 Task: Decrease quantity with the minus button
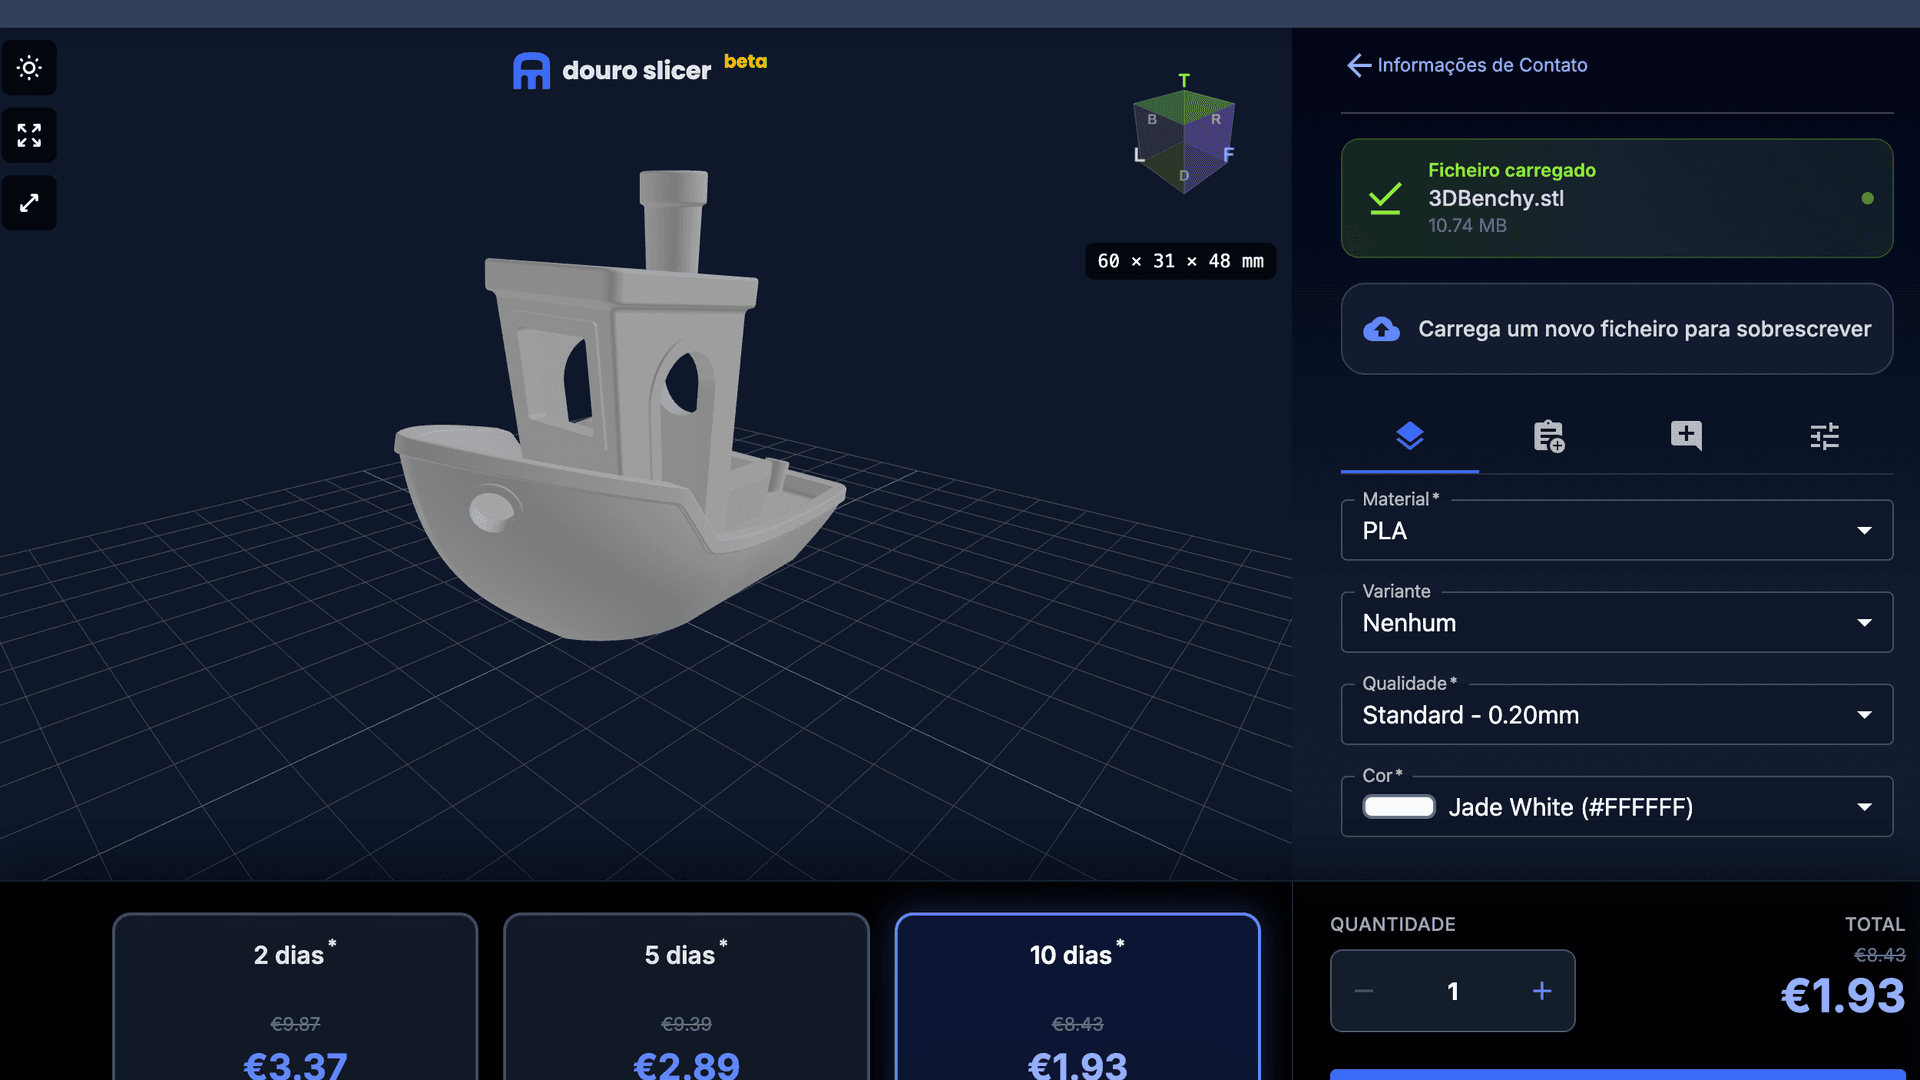(1364, 991)
